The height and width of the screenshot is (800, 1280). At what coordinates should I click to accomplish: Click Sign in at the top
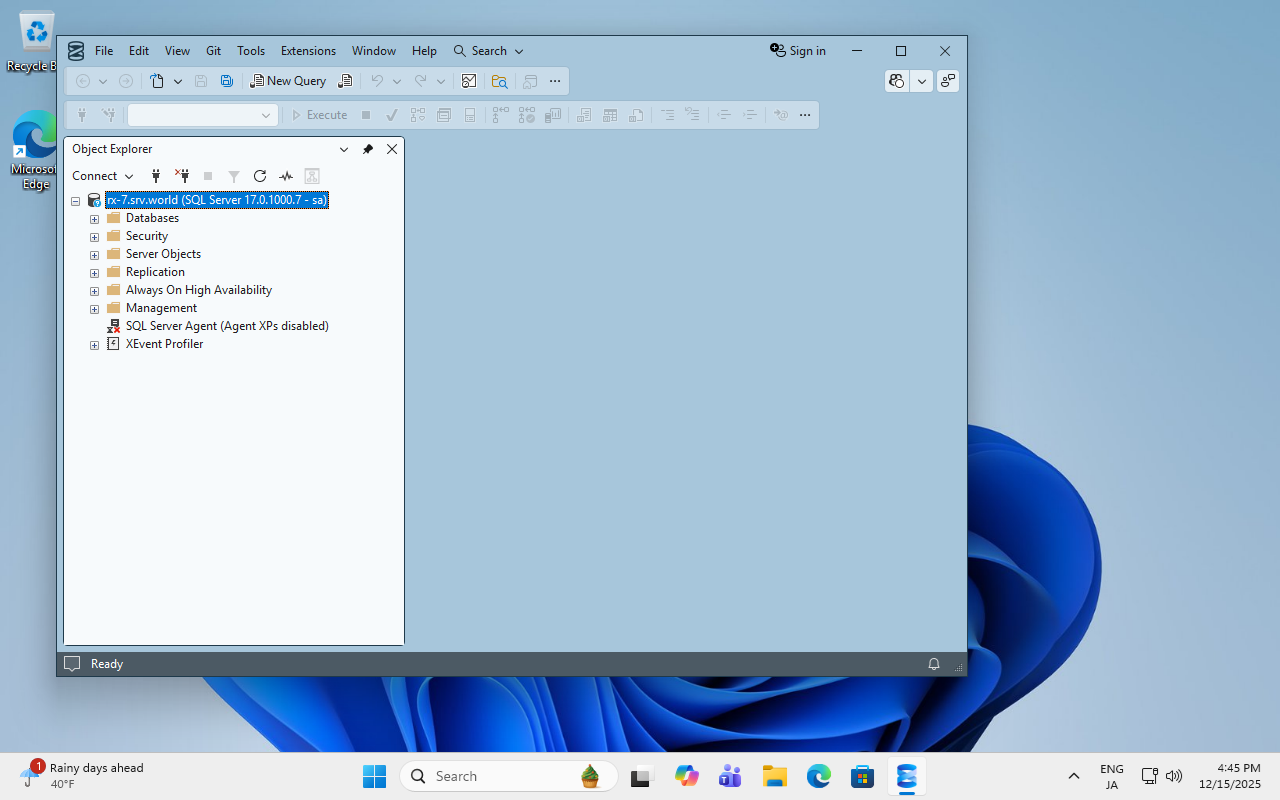tap(798, 51)
